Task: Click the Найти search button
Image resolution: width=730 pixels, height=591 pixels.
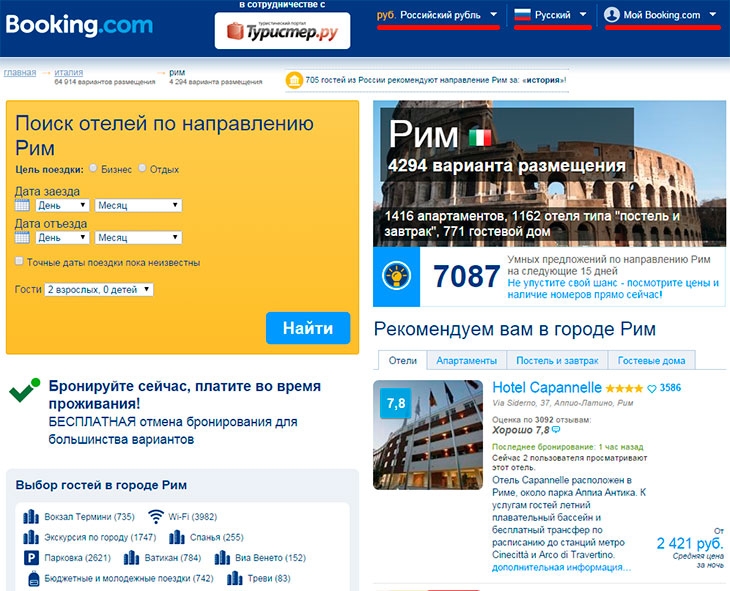Action: pyautogui.click(x=308, y=328)
